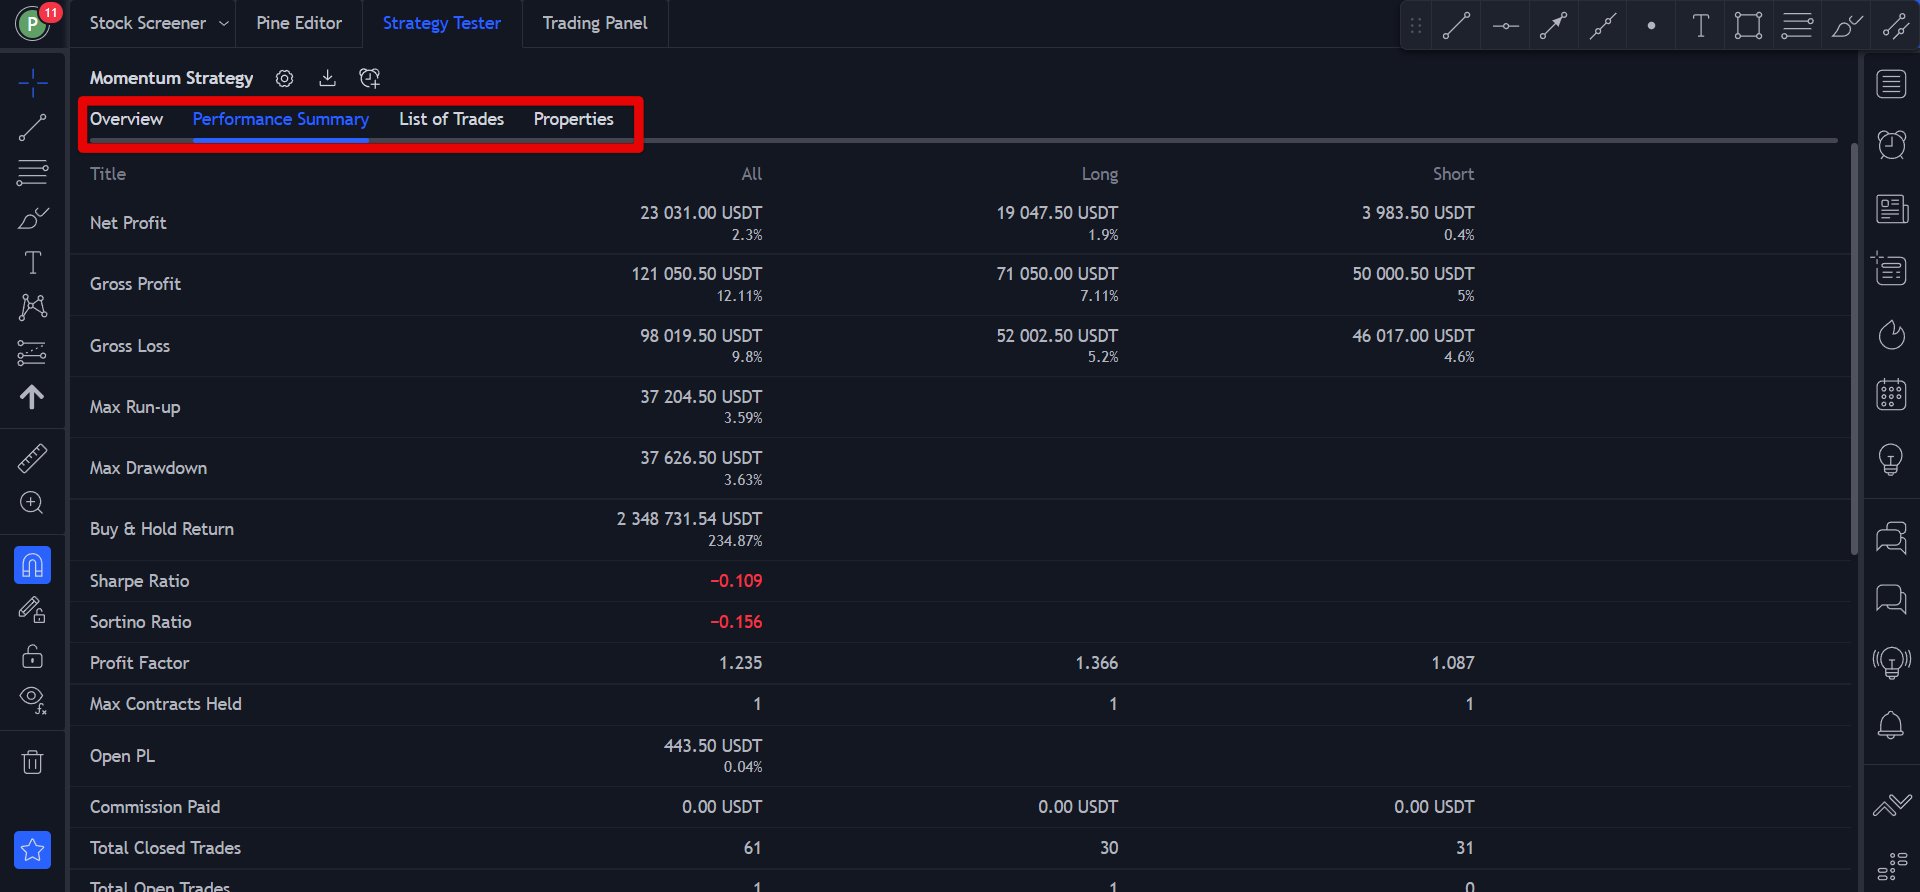Click the trash remove drawings icon

(33, 762)
